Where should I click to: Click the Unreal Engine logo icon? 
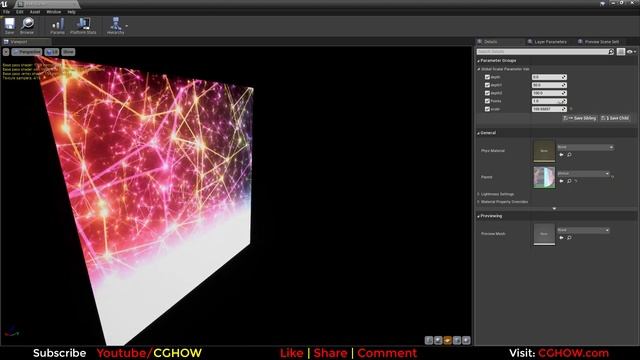[4, 4]
